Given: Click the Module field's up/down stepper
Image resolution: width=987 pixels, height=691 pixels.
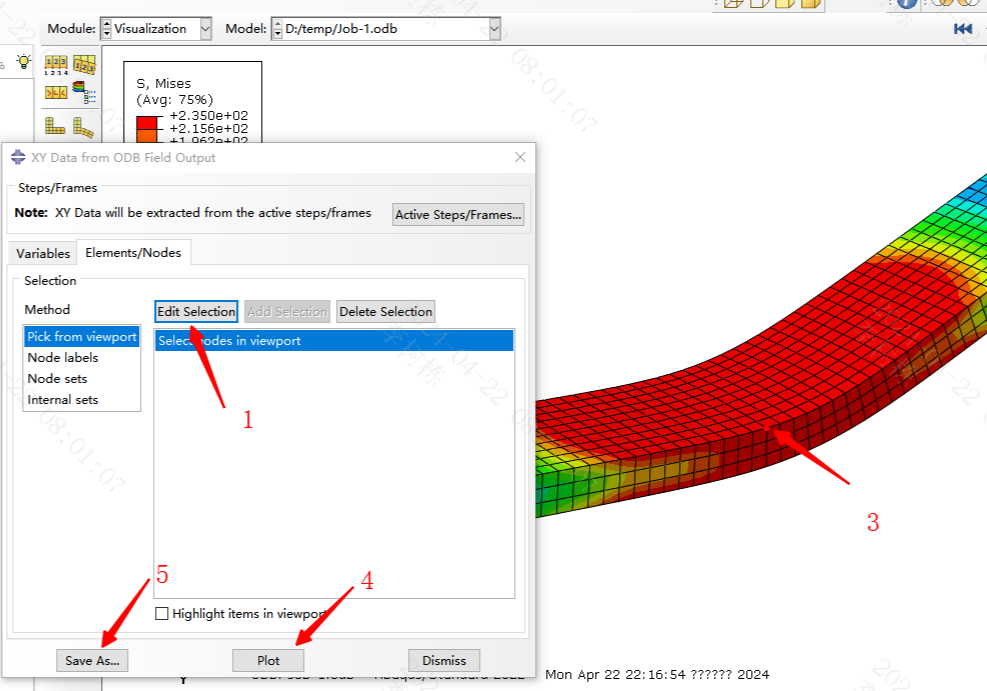Looking at the screenshot, I should point(106,29).
